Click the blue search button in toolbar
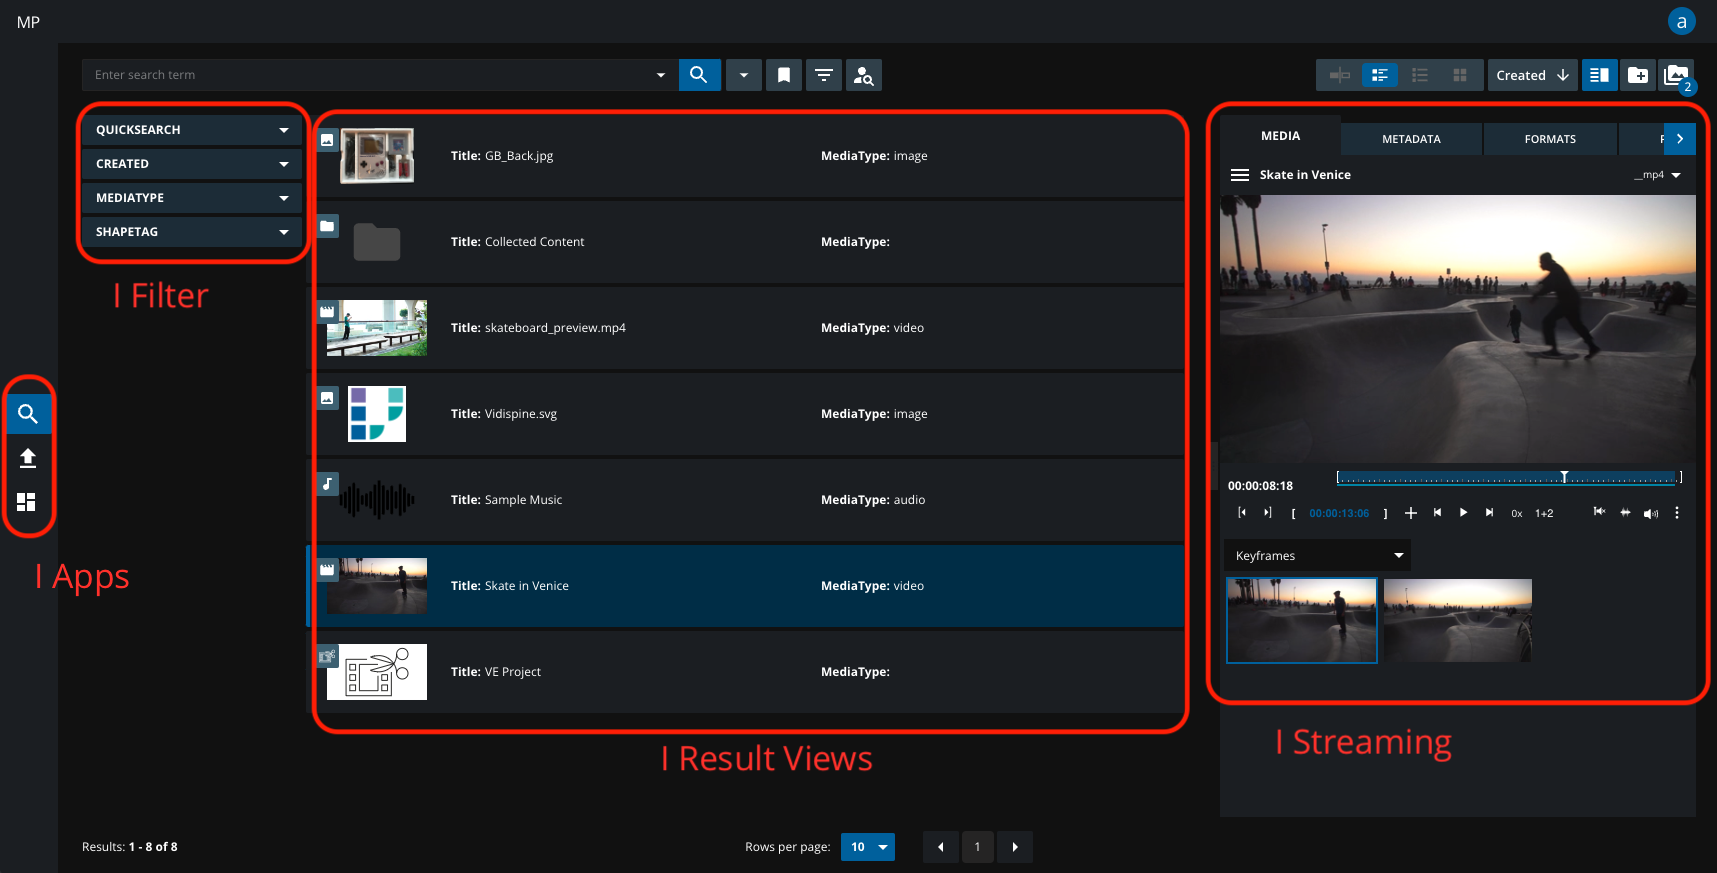 pos(699,75)
